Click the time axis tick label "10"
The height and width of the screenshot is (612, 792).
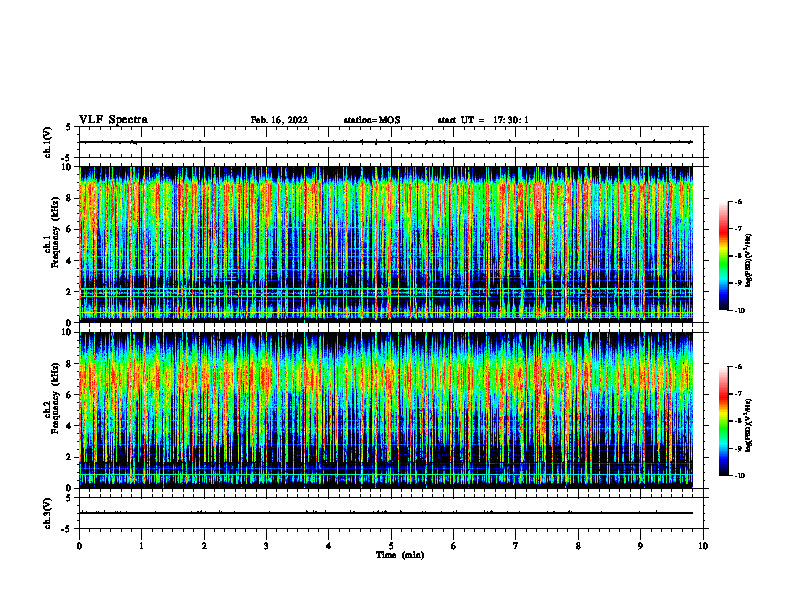[703, 546]
